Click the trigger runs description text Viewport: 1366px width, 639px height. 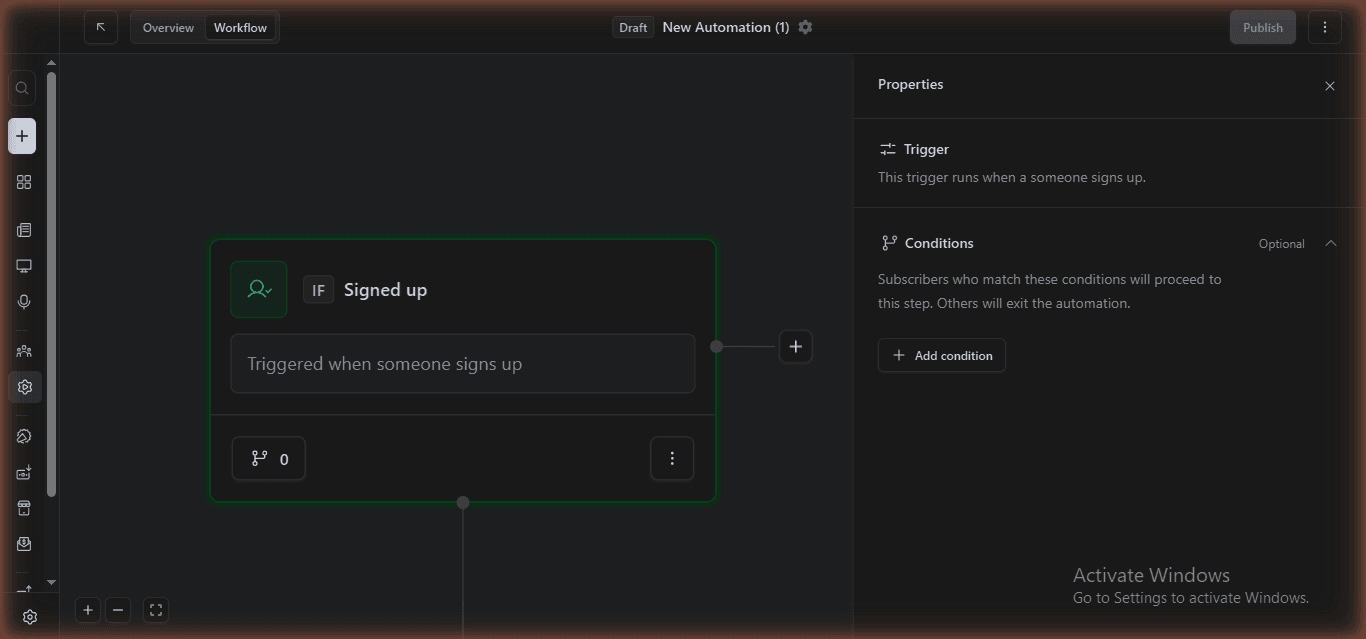(x=1012, y=177)
